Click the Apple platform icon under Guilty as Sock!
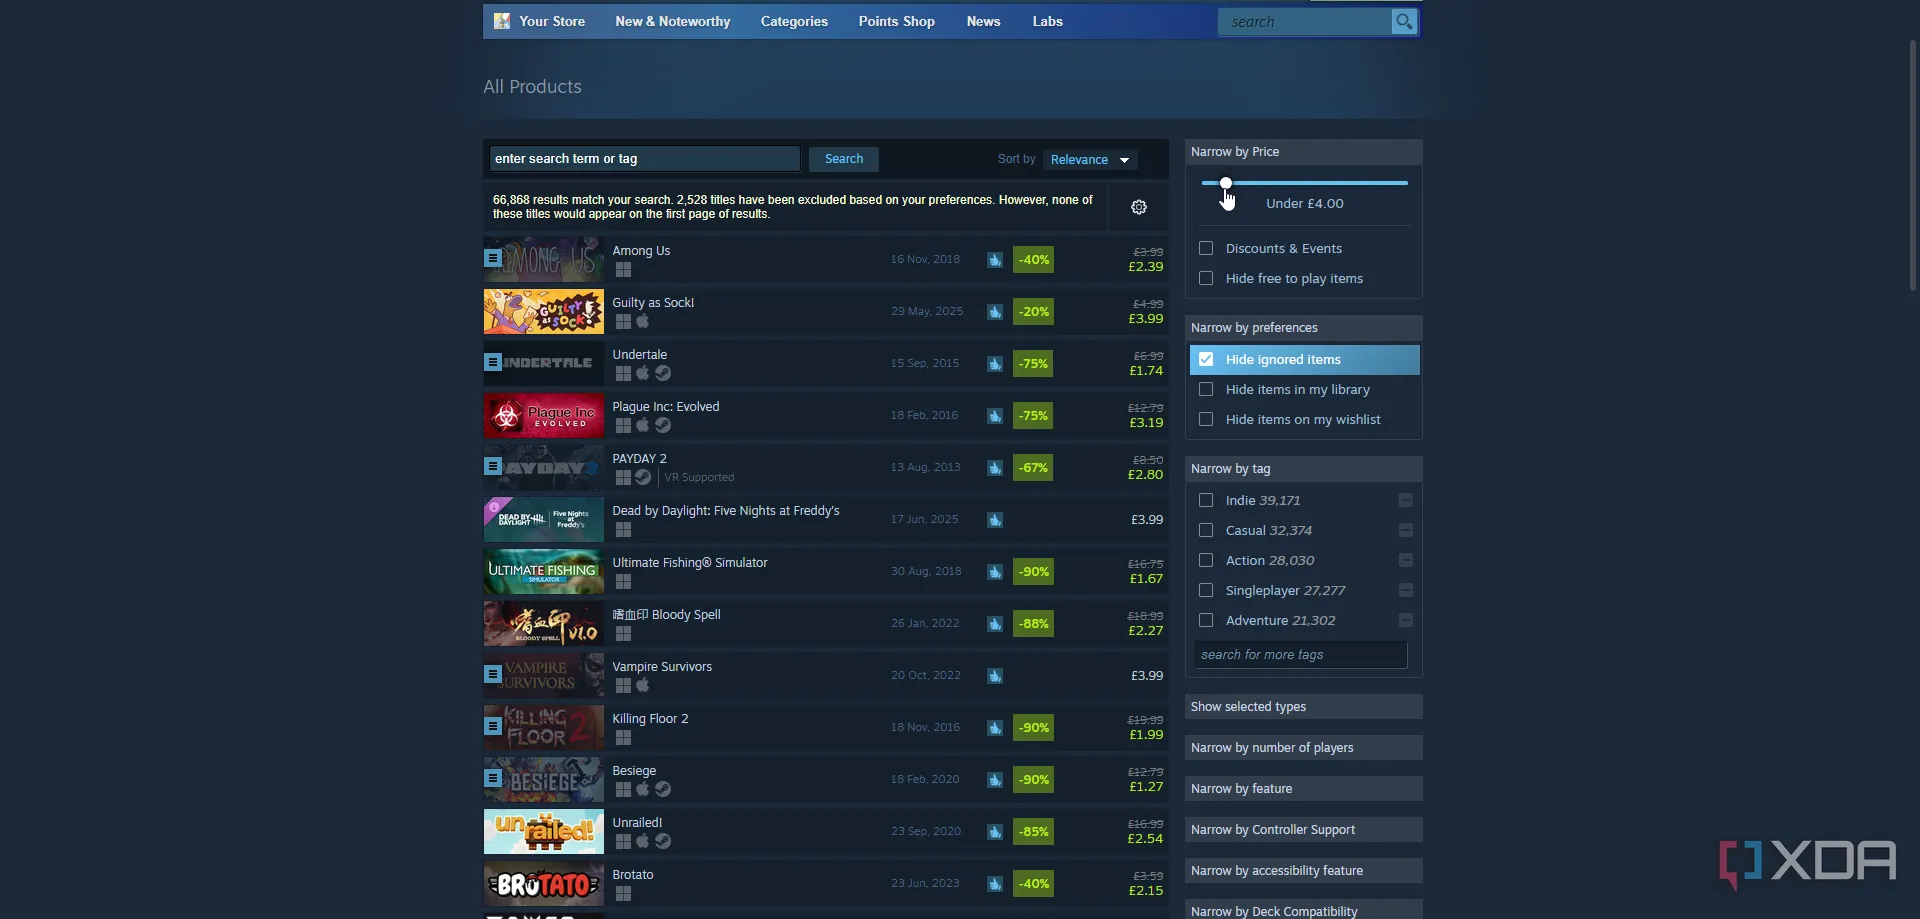The height and width of the screenshot is (919, 1920). click(x=642, y=321)
